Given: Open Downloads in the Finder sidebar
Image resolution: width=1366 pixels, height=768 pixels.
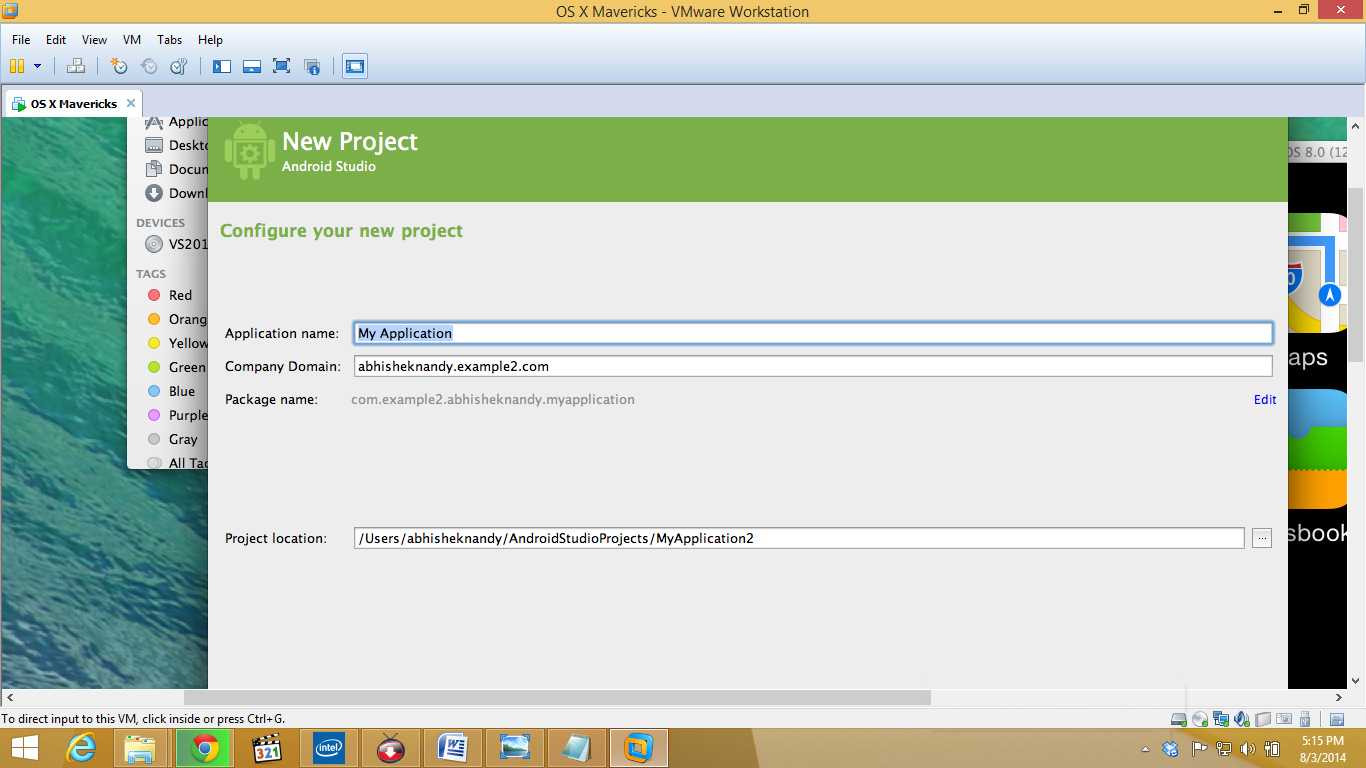Looking at the screenshot, I should click(177, 193).
